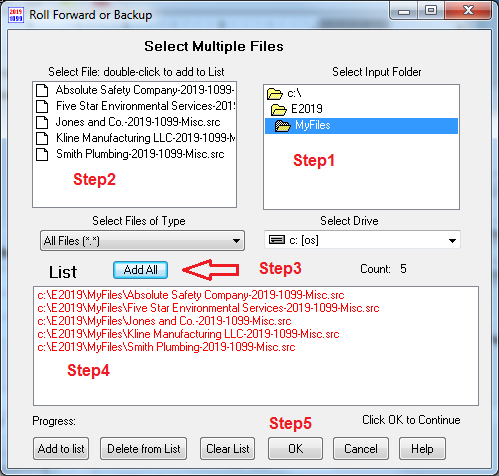Image resolution: width=499 pixels, height=476 pixels.
Task: Click the Add to list button
Action: click(x=61, y=449)
